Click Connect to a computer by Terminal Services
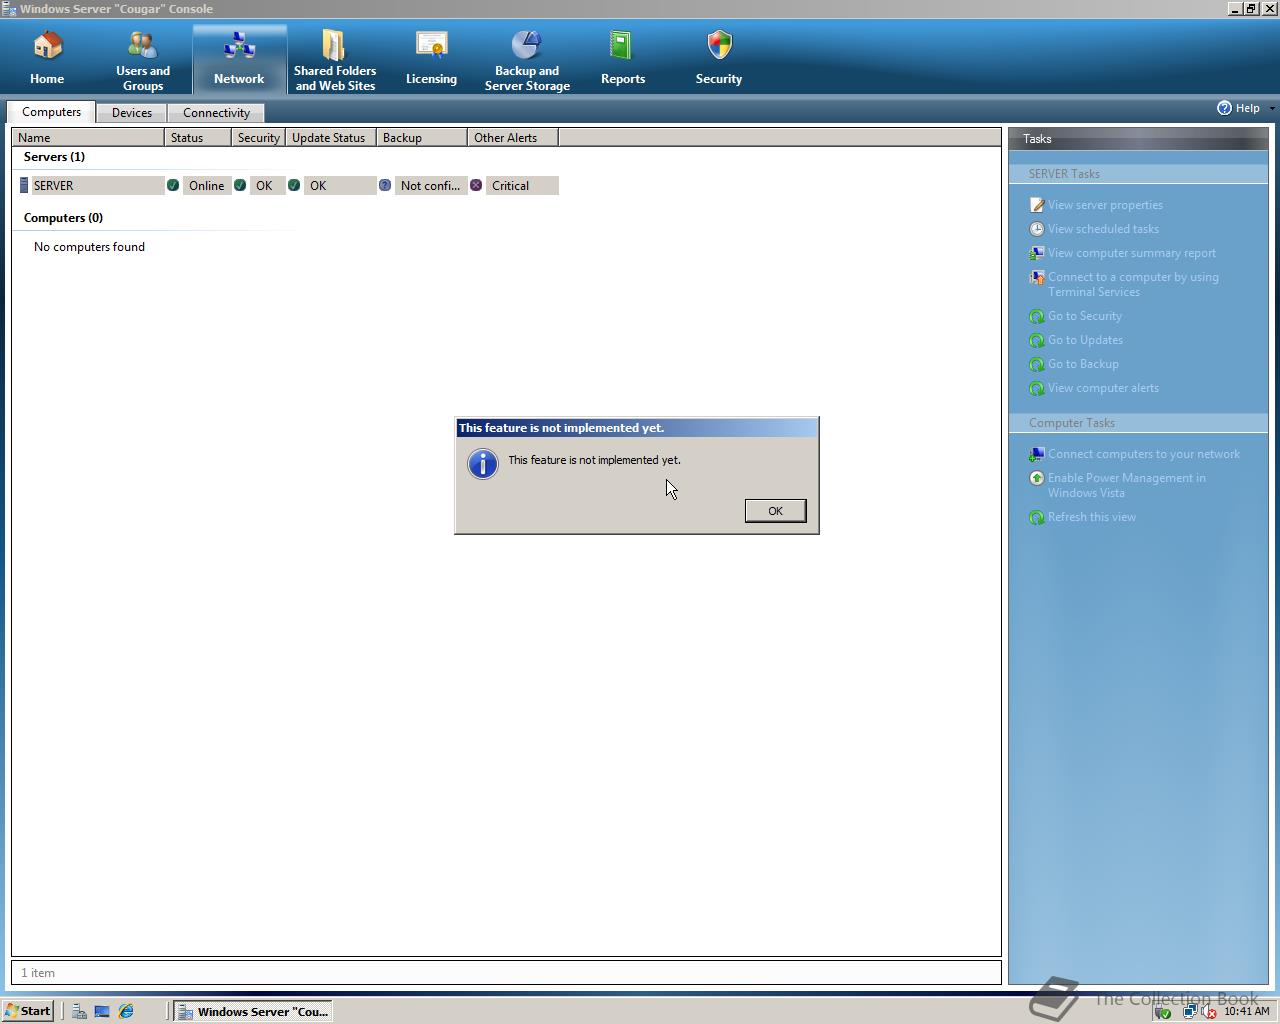 click(1133, 284)
